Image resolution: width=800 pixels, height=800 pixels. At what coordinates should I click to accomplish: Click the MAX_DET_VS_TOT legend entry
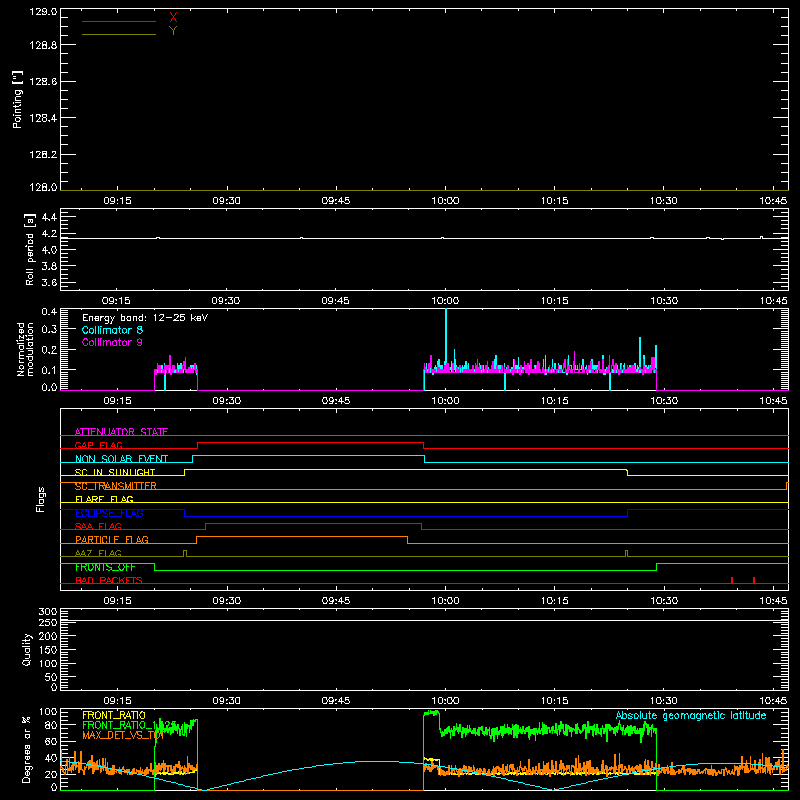[x=122, y=735]
